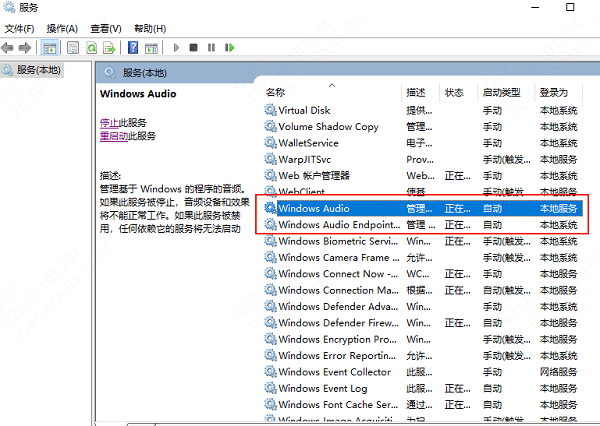Click 网络服务 in Windows Event Collector row
600x426 pixels.
(x=558, y=372)
